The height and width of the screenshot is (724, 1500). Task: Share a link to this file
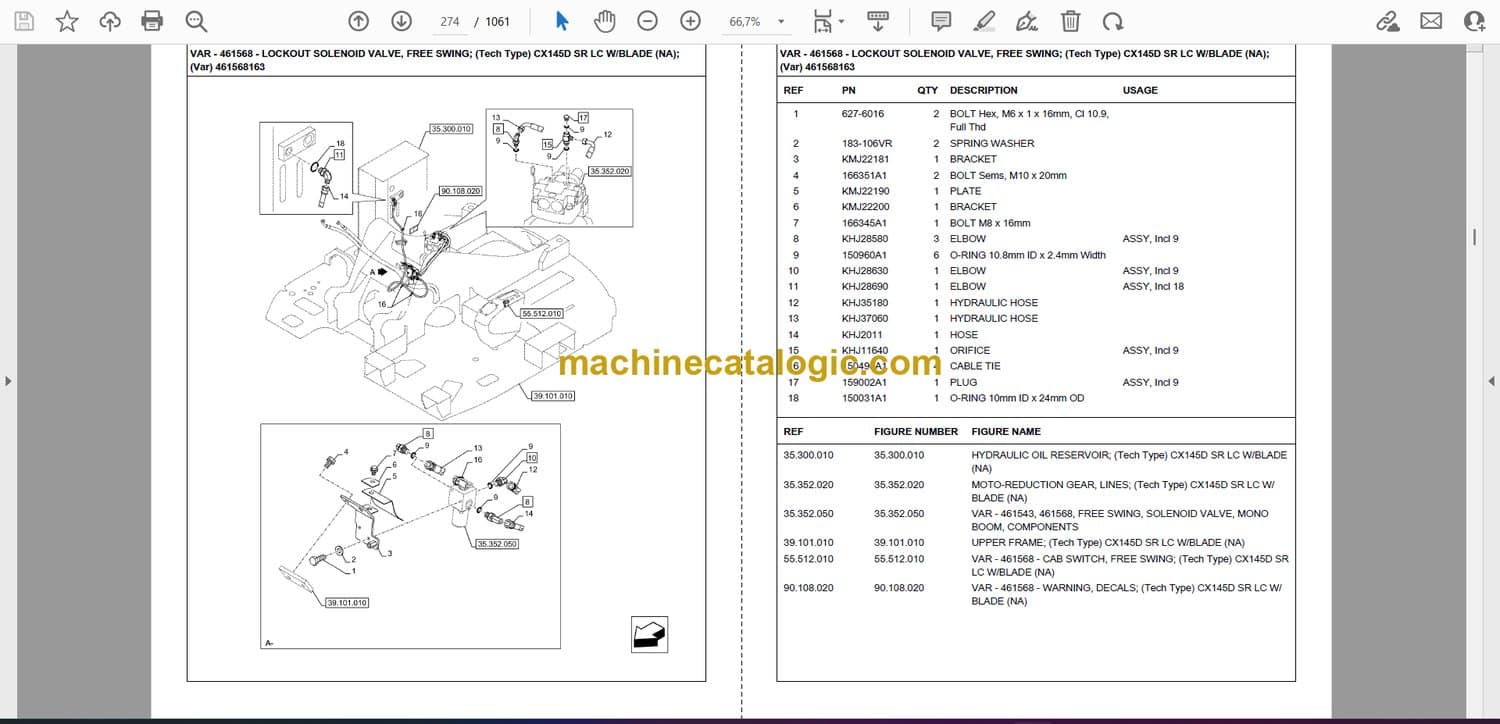coord(1388,21)
